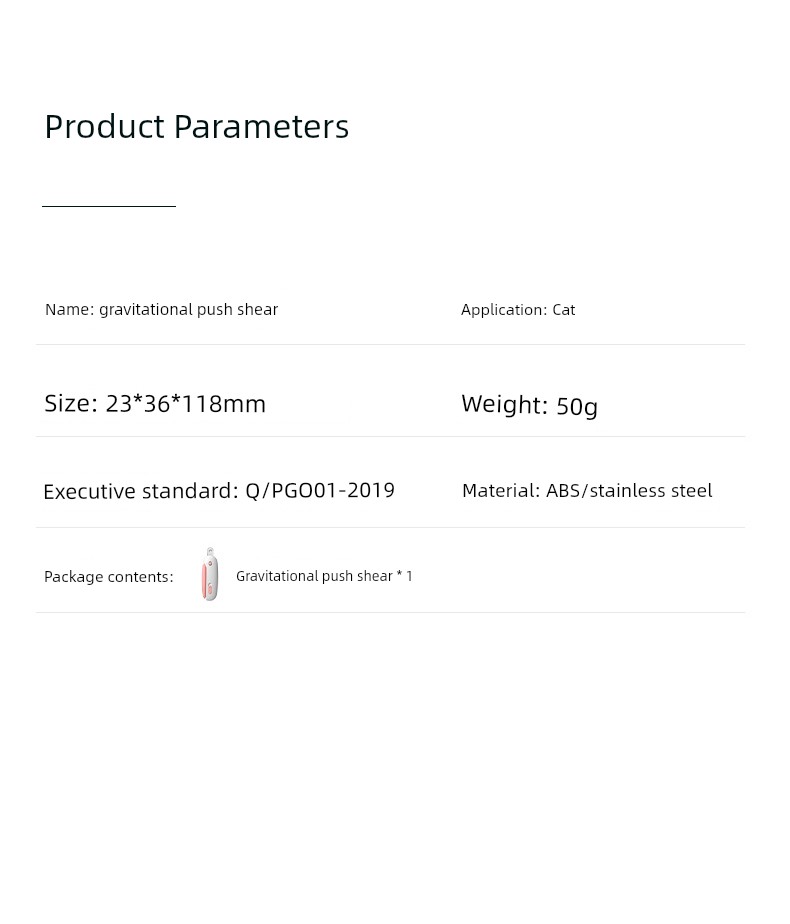Click the divider line under the Name row

point(391,345)
